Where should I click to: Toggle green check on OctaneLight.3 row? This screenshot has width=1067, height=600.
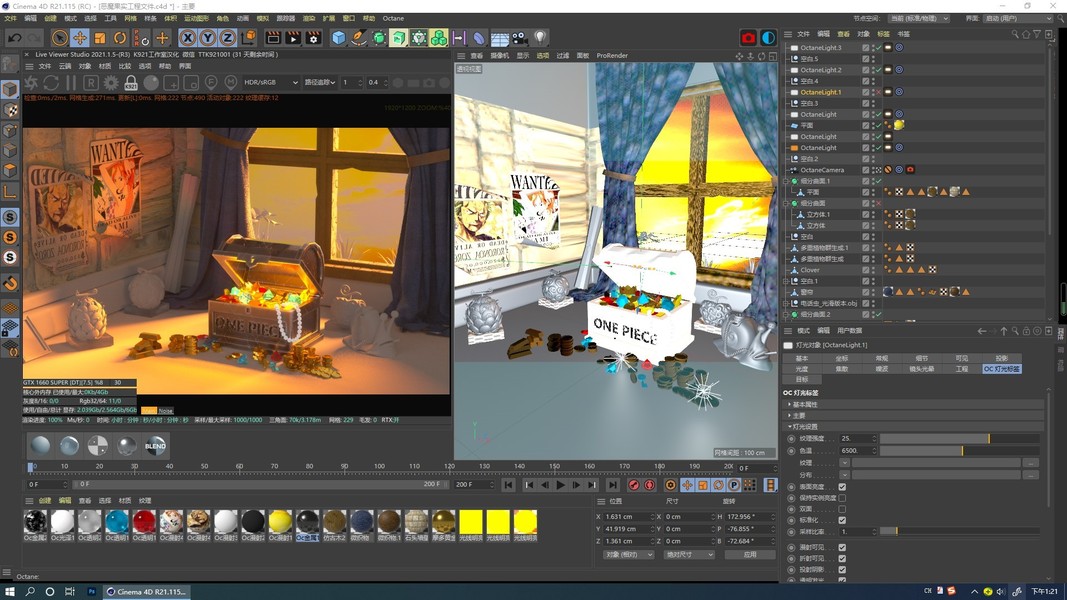click(879, 48)
